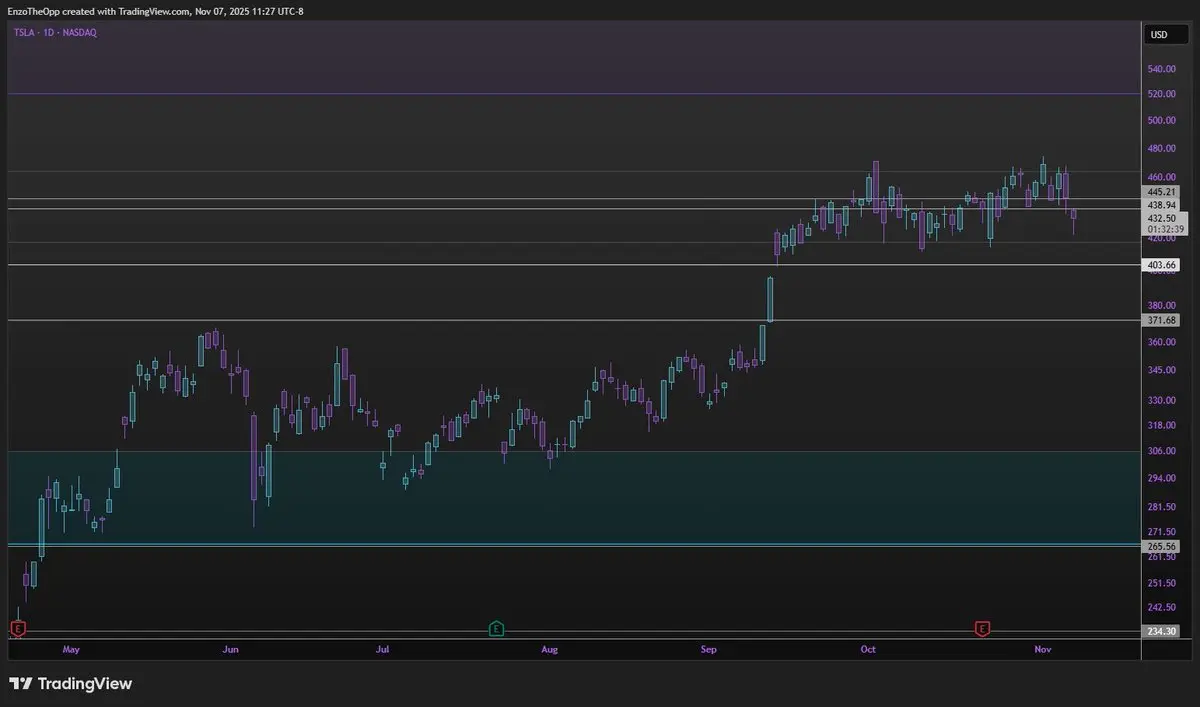Click the 281.50 price axis value
Viewport: 1200px width, 707px height.
tap(1161, 507)
